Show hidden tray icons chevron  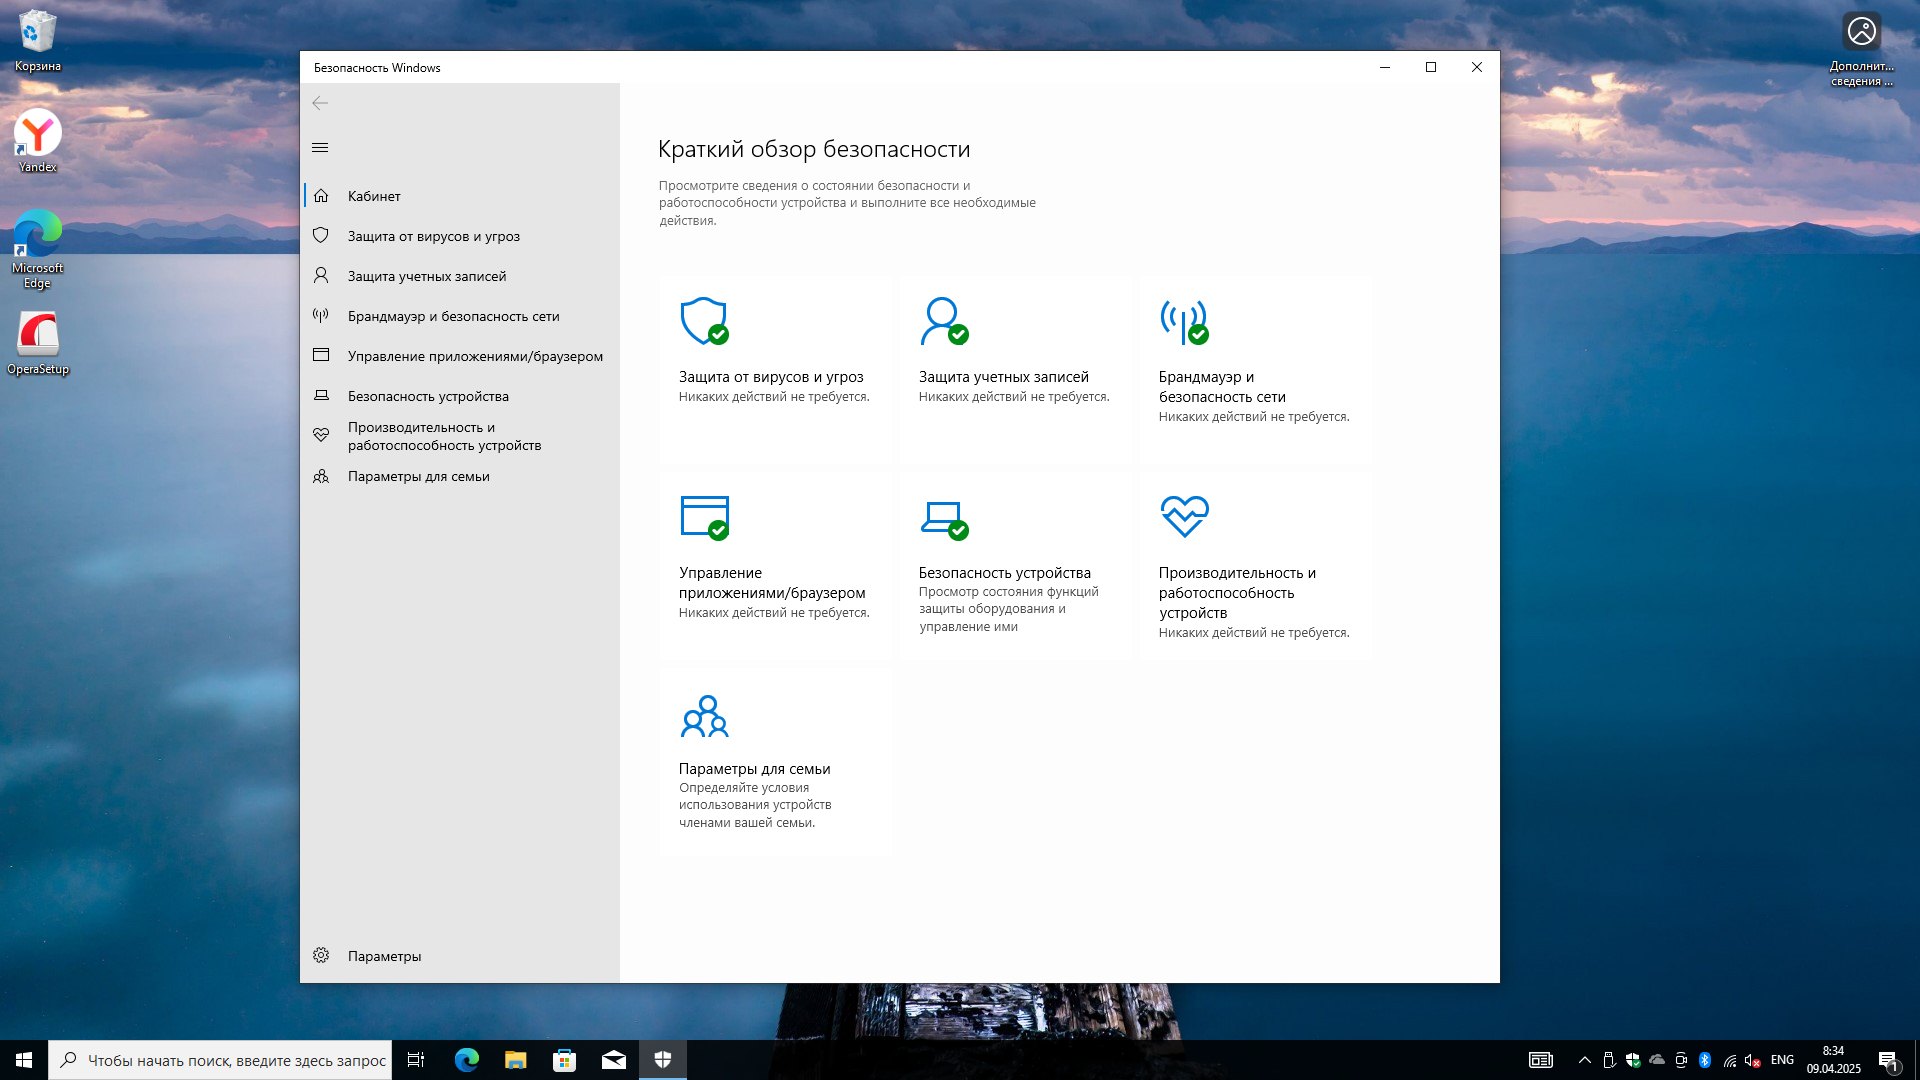tap(1584, 1060)
